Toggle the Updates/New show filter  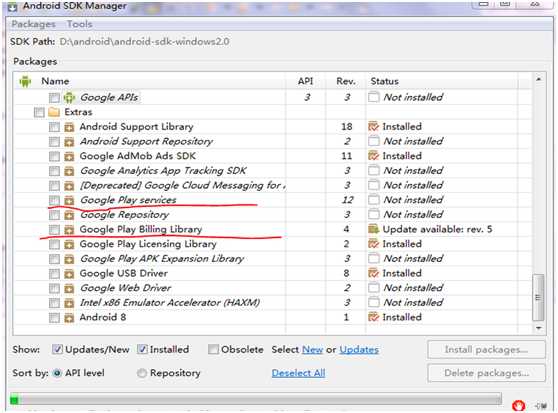pos(57,349)
